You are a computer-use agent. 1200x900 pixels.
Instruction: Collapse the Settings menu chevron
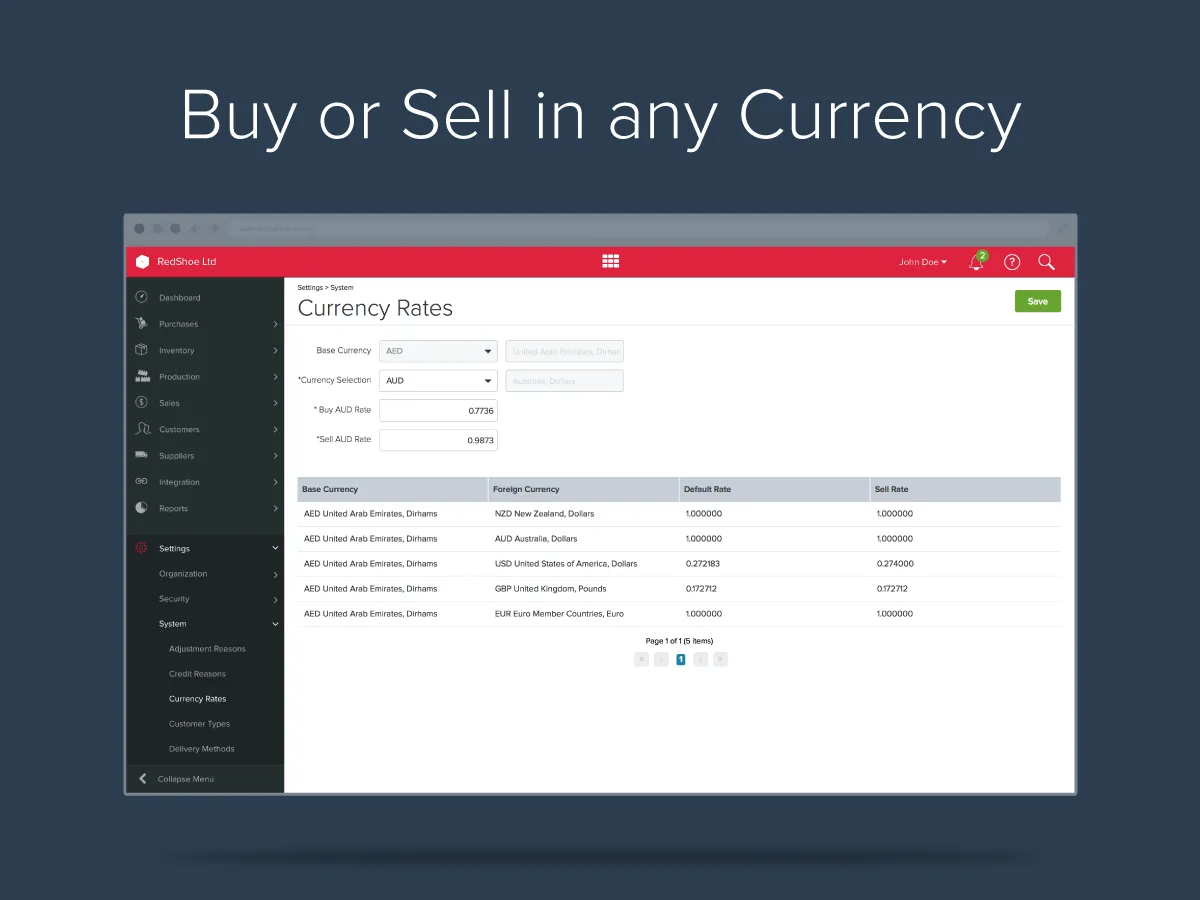[x=275, y=548]
